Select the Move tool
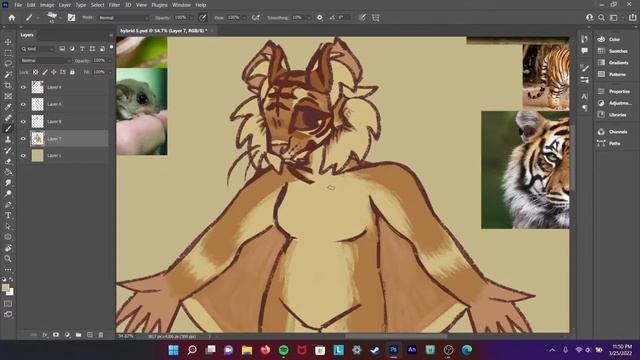The width and height of the screenshot is (640, 360). pyautogui.click(x=8, y=42)
